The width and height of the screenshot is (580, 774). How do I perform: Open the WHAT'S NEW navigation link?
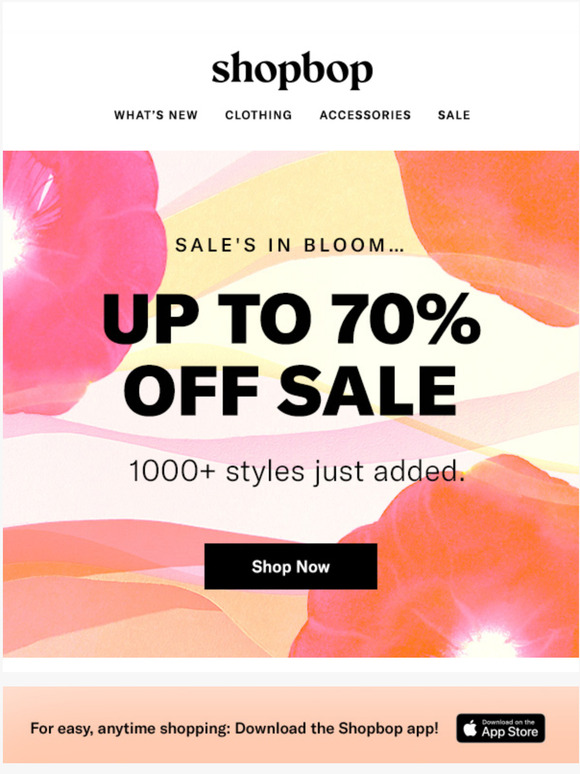155,115
